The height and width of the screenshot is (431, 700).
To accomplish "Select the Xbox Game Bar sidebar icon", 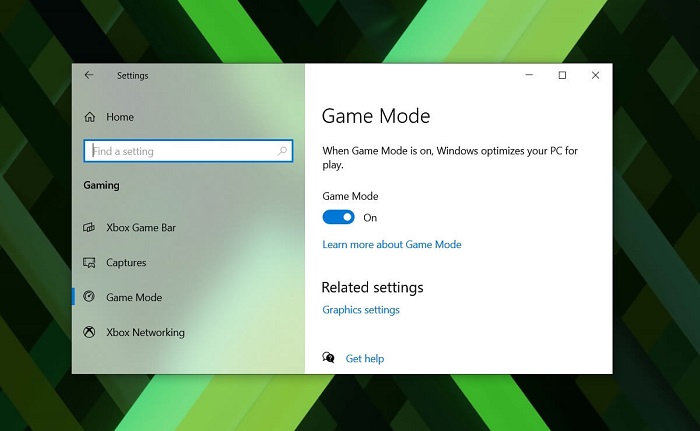I will point(89,227).
